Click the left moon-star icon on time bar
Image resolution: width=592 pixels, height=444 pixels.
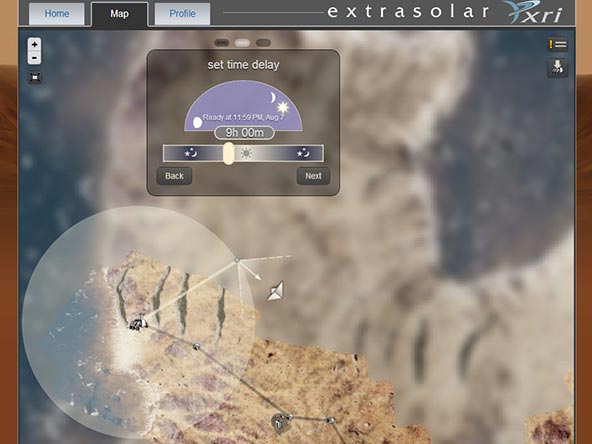pos(191,153)
